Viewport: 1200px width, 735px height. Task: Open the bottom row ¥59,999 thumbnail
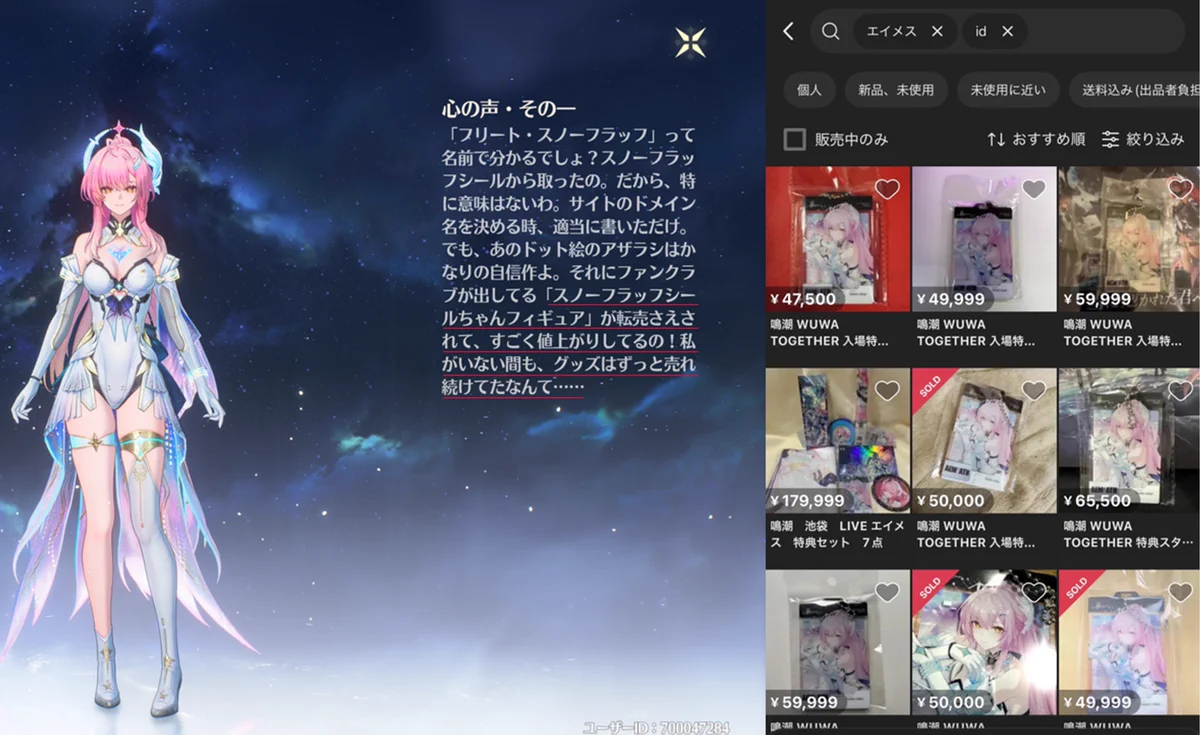[838, 643]
